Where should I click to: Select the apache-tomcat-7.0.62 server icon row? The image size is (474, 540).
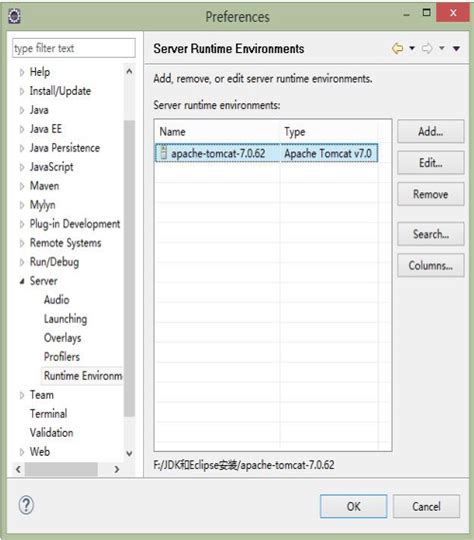click(266, 153)
